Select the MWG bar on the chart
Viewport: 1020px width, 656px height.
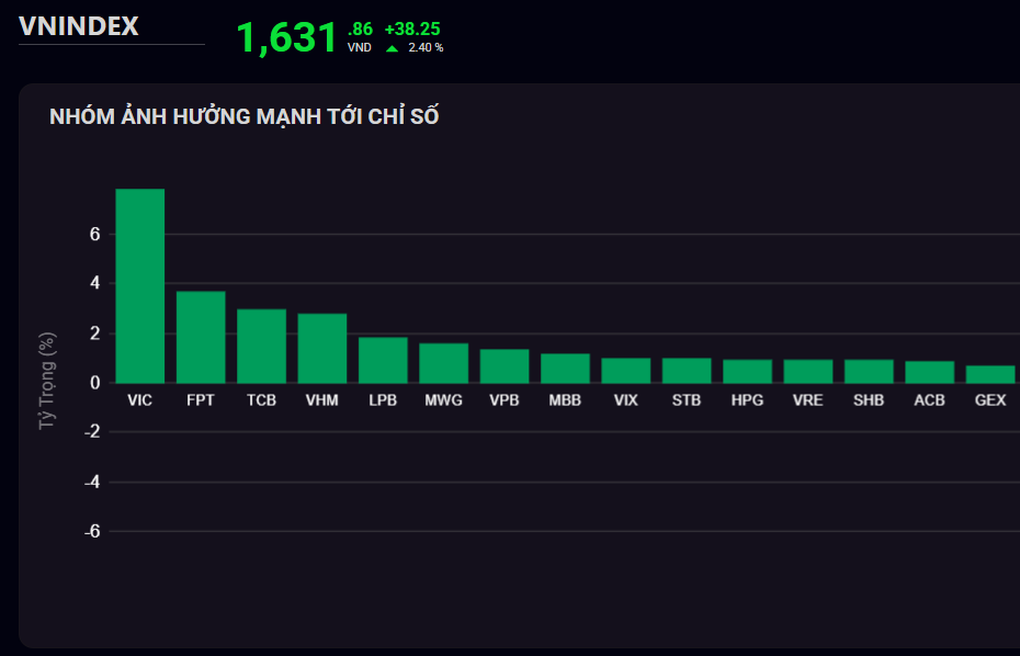click(x=443, y=363)
